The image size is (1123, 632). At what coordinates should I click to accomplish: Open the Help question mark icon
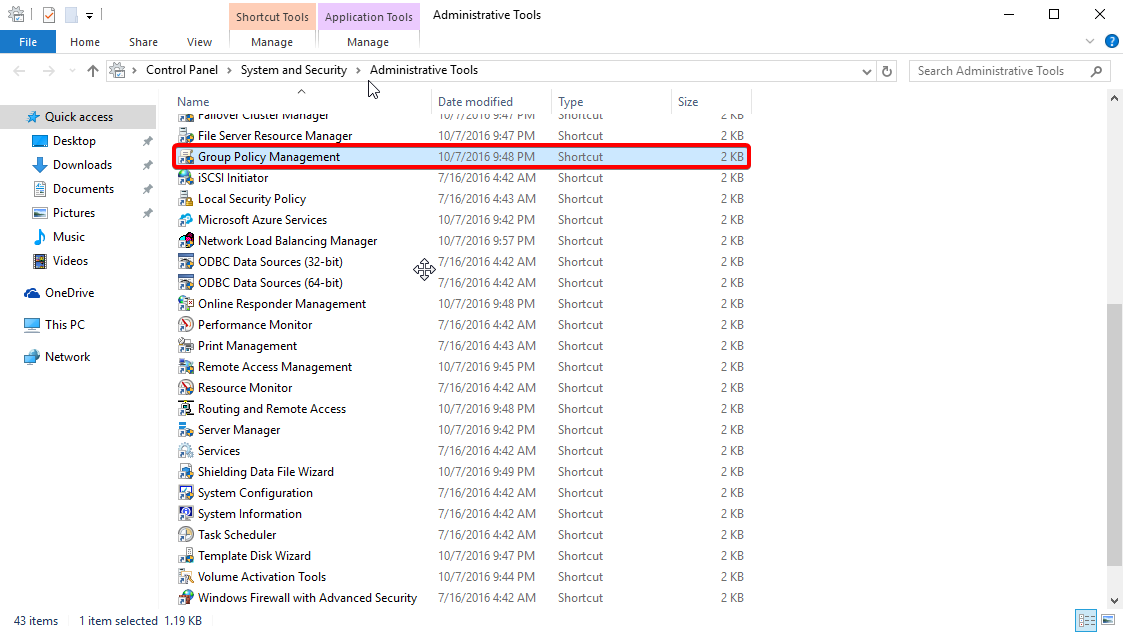(1112, 42)
